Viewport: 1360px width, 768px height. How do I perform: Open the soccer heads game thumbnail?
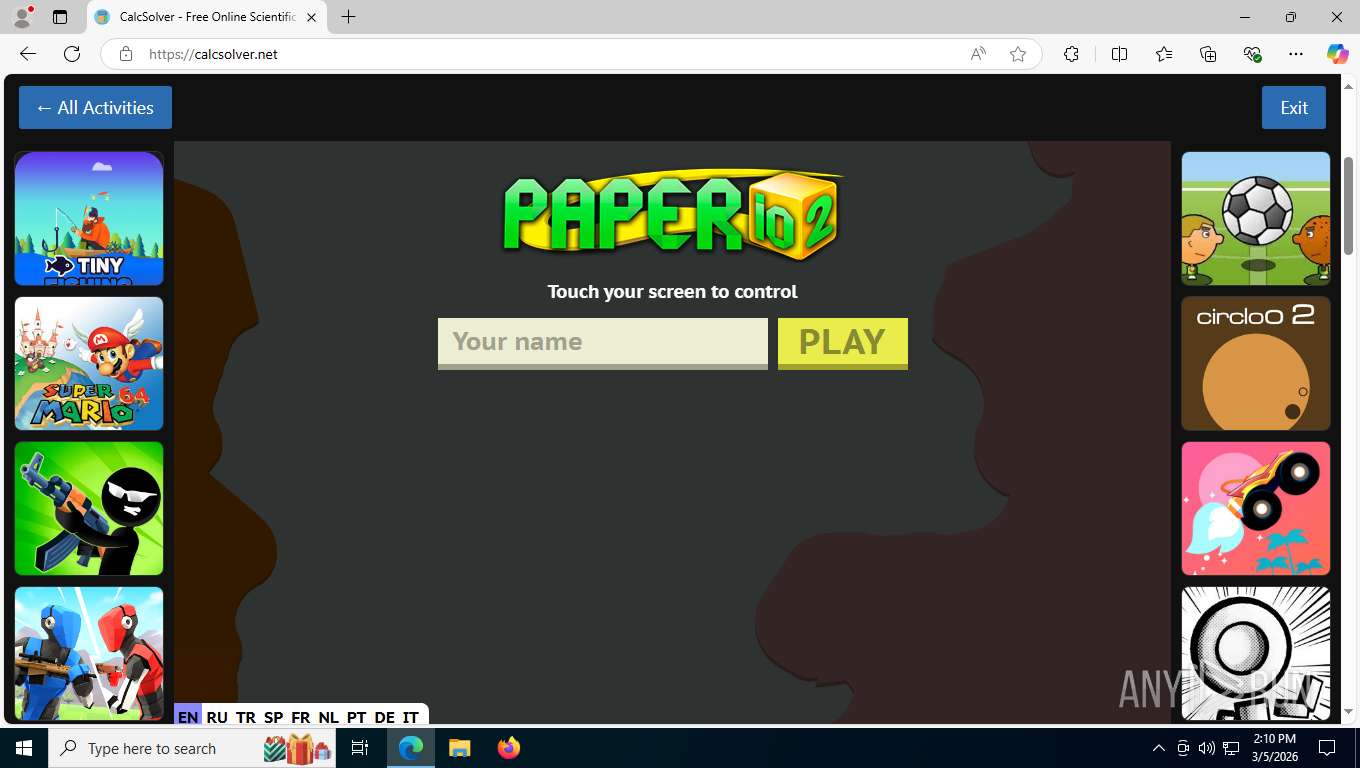pyautogui.click(x=1256, y=219)
